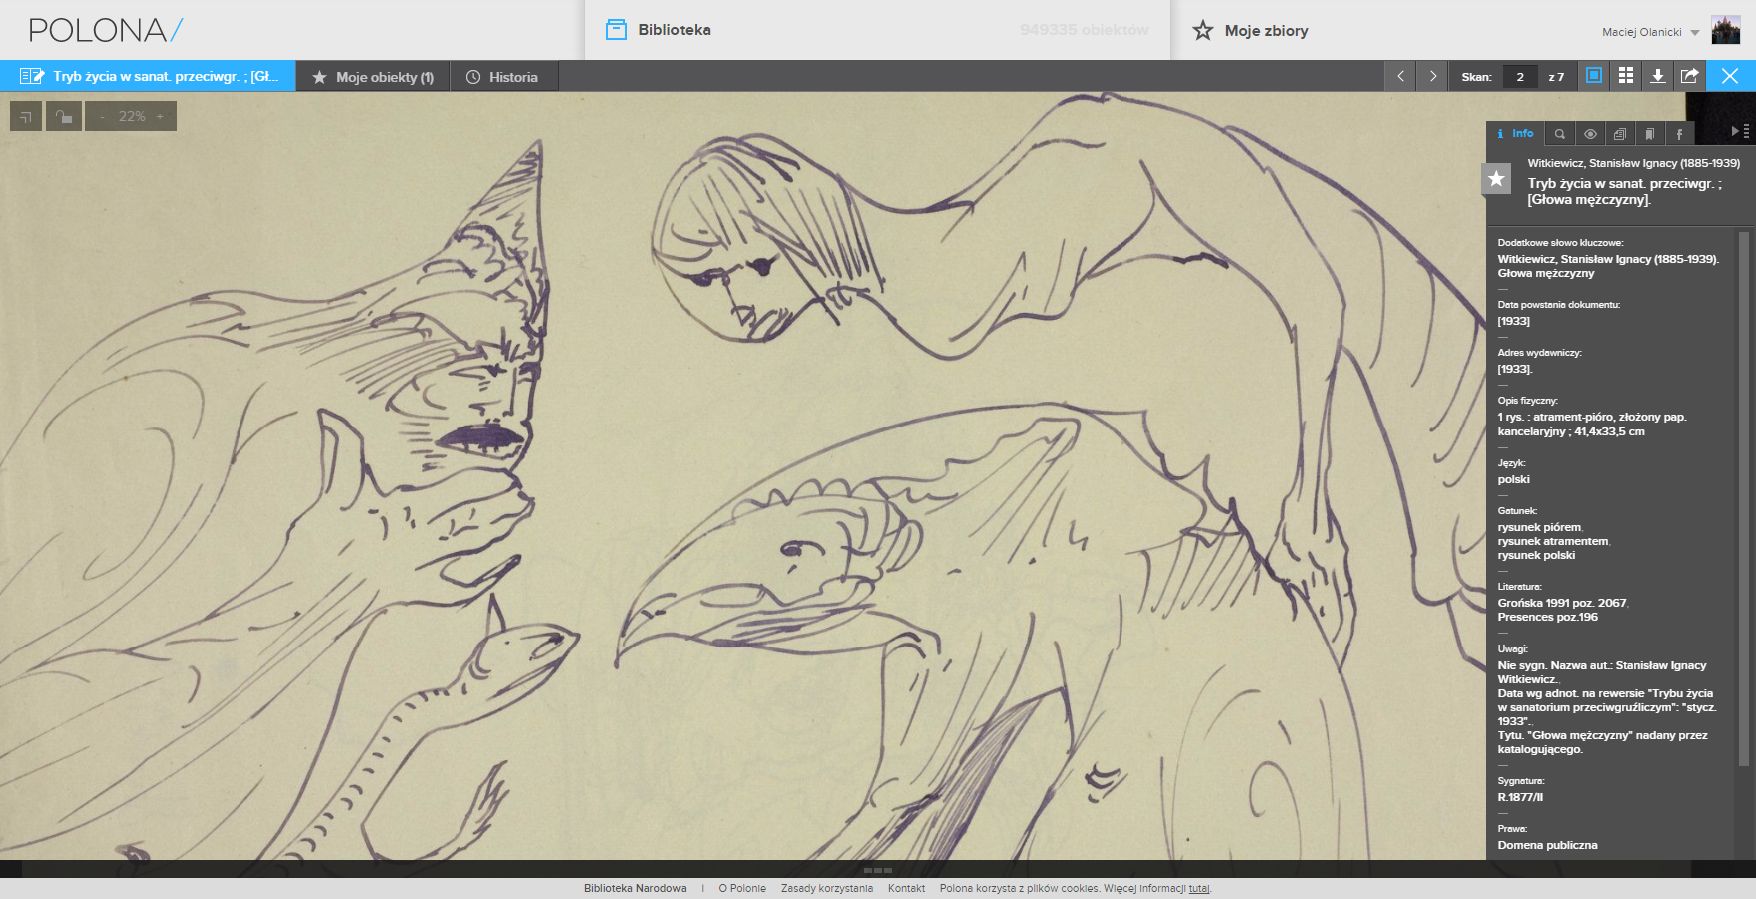The image size is (1756, 899).
Task: Toggle the zoom lock padlock
Action: point(64,116)
